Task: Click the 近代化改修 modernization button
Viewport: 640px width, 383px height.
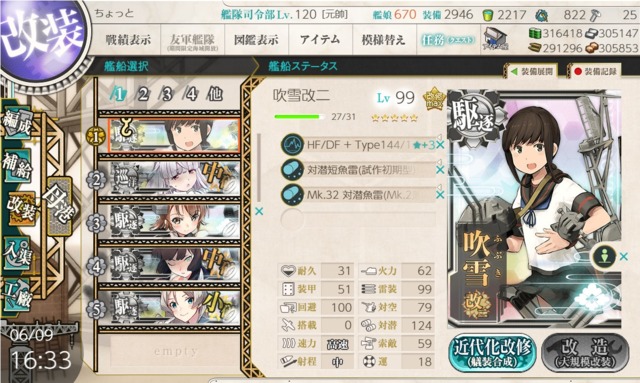Action: pyautogui.click(x=492, y=353)
